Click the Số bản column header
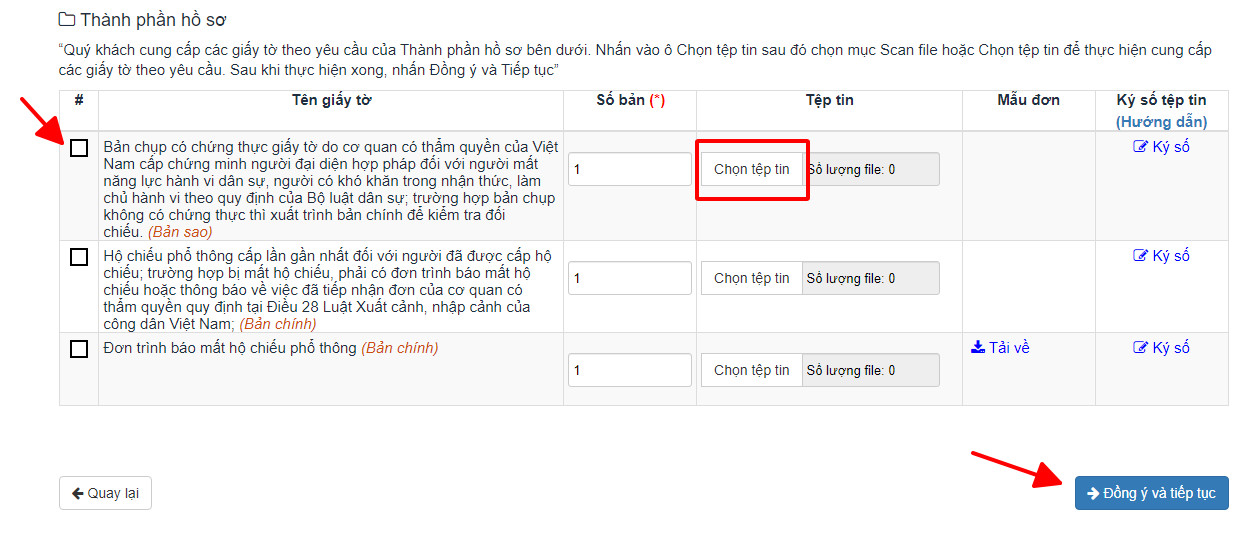This screenshot has height=535, width=1247. pos(630,100)
